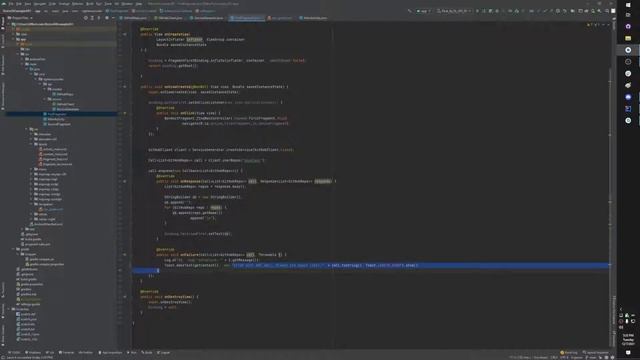The image size is (640, 360).
Task: Open the Terminal tool window
Action: tap(67, 353)
